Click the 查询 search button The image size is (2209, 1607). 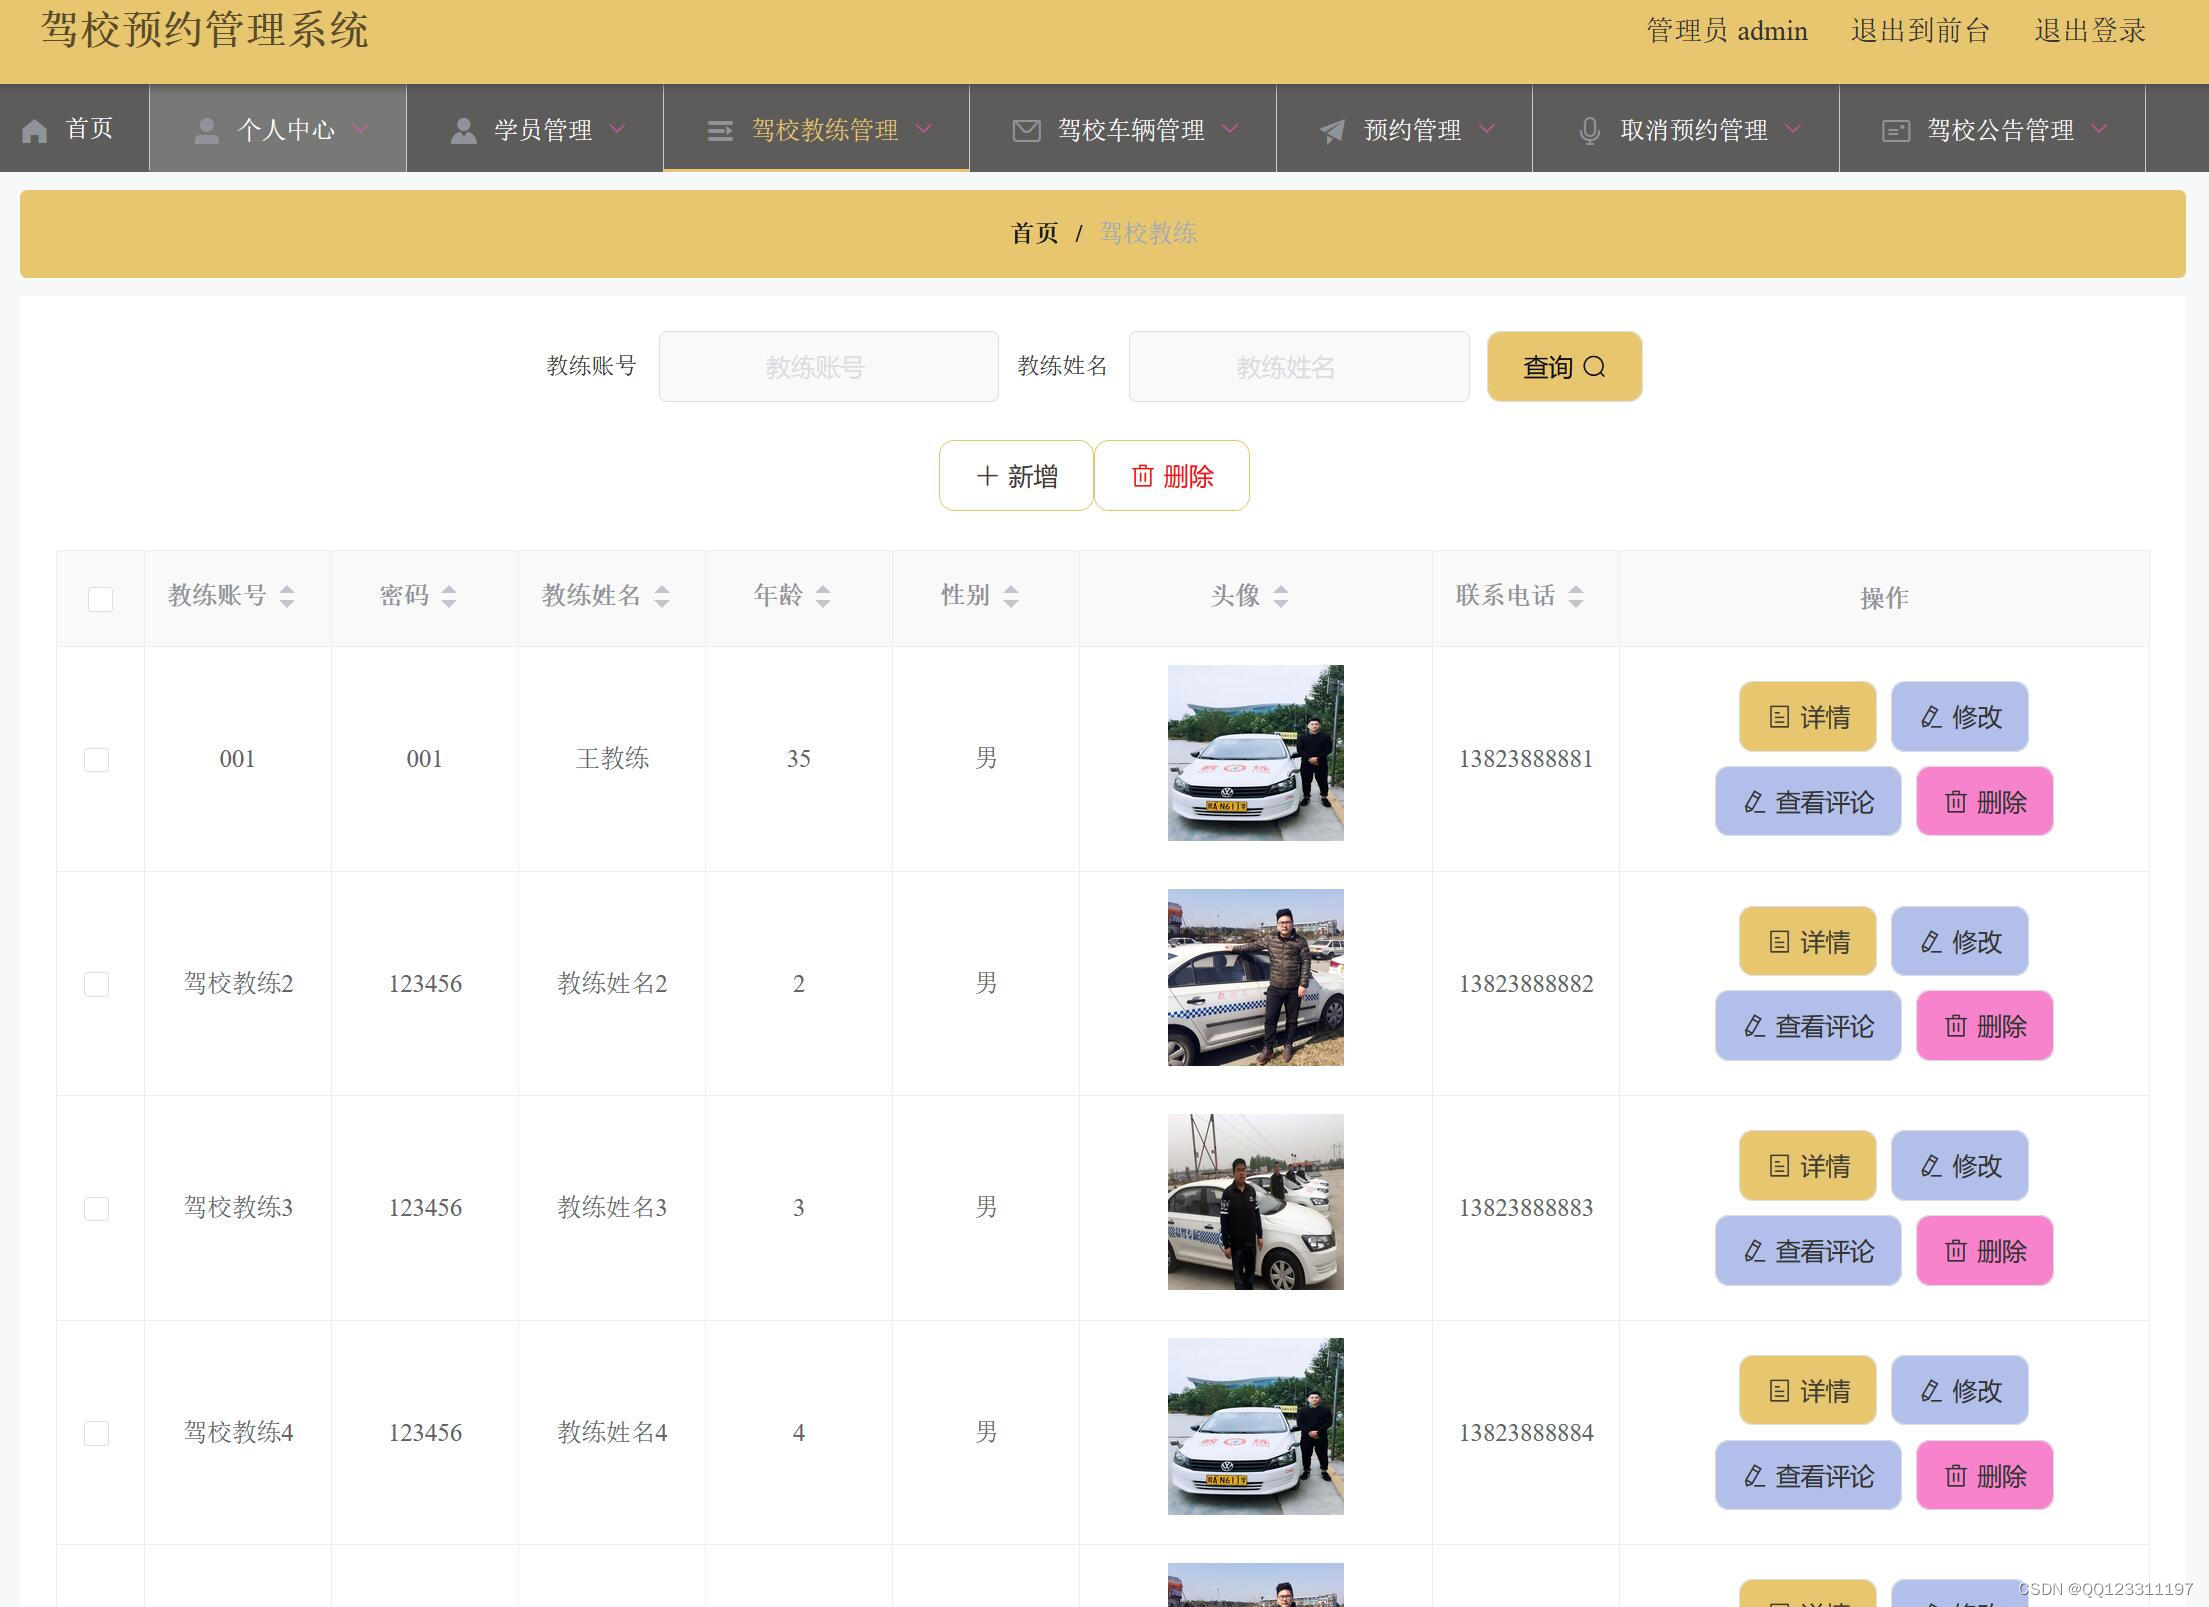point(1565,367)
